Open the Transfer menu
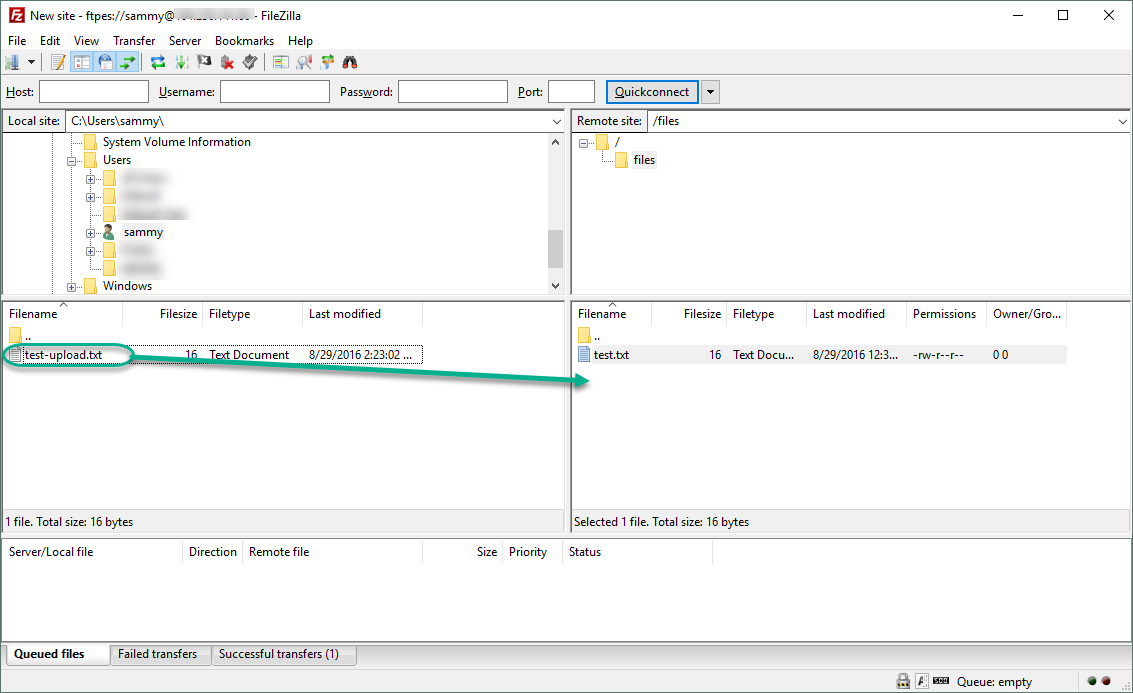 click(134, 40)
